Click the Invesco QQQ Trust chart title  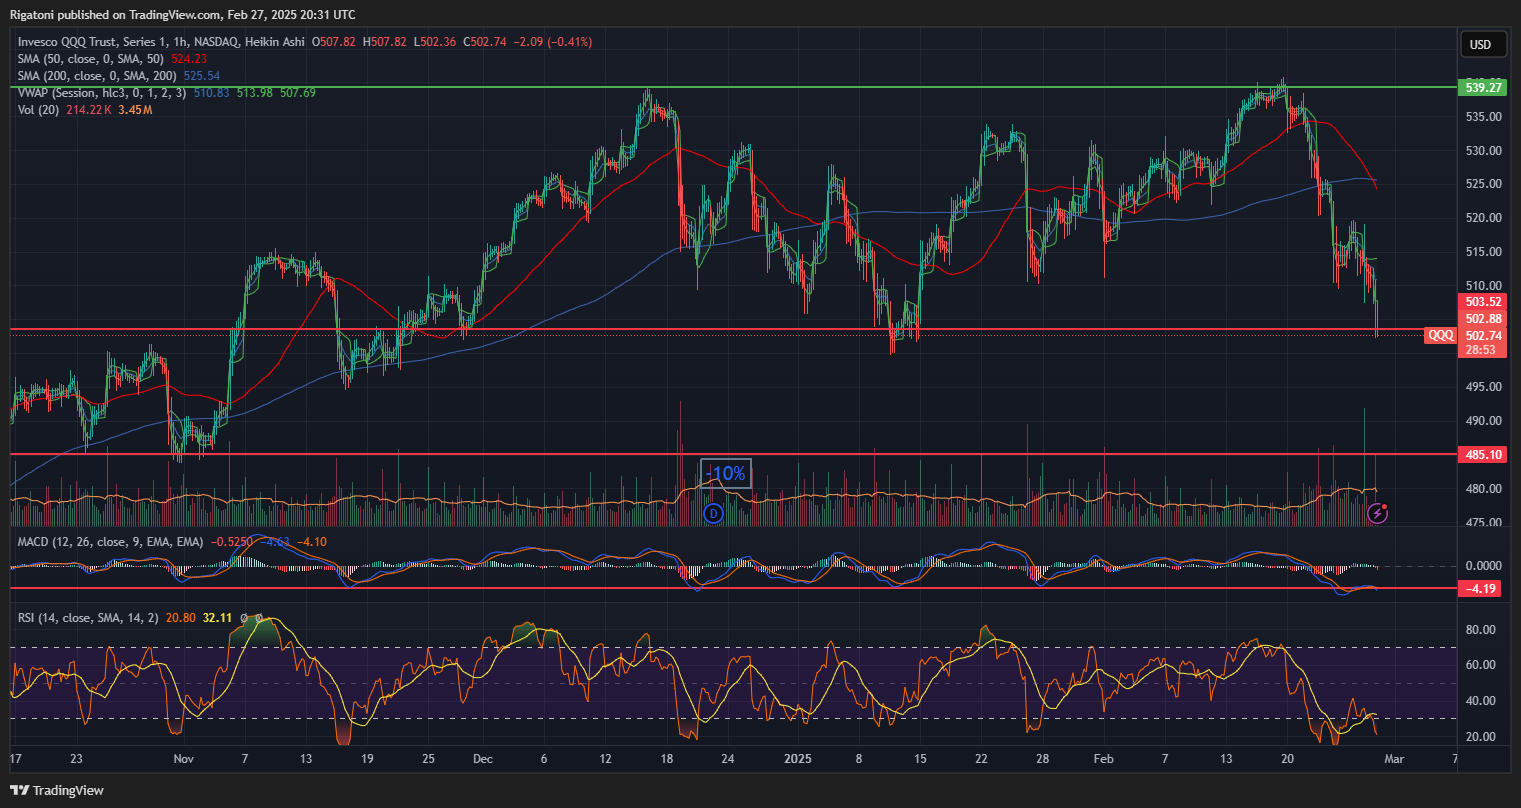[x=162, y=42]
